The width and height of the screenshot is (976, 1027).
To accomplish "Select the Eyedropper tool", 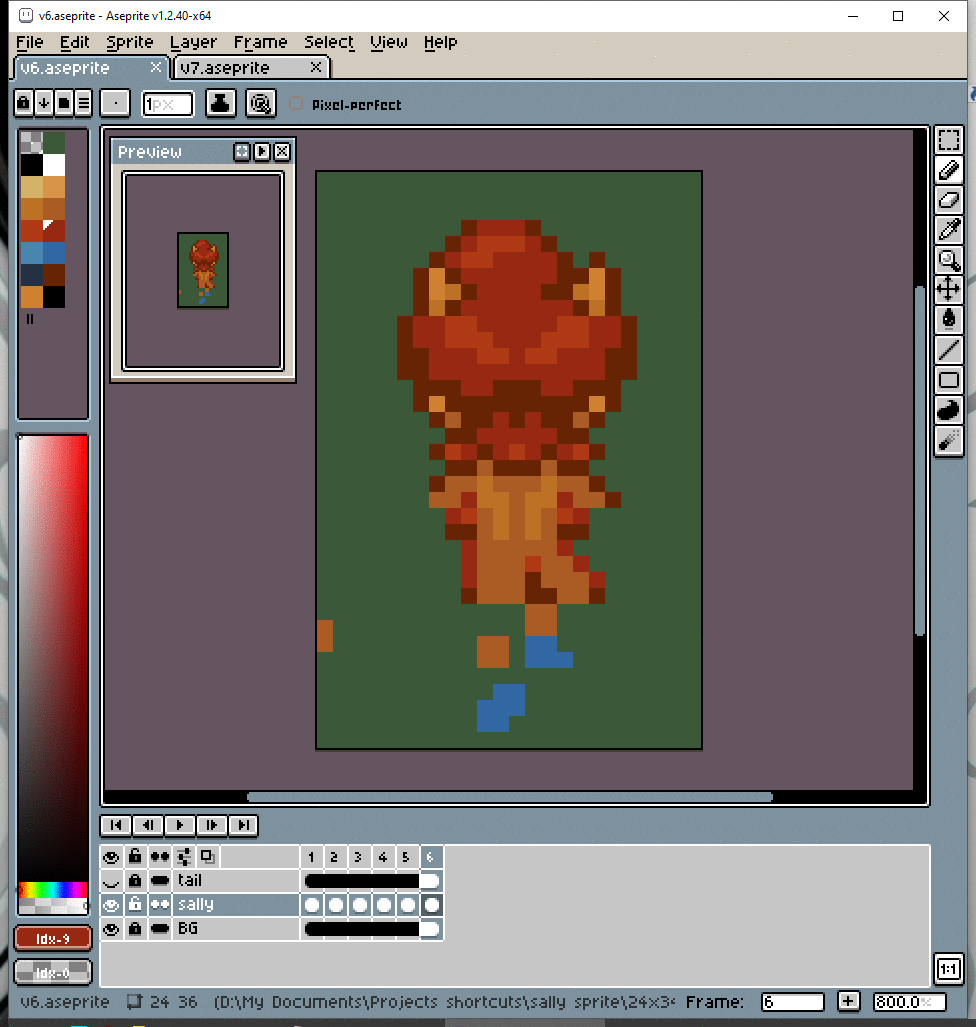I will pyautogui.click(x=948, y=230).
